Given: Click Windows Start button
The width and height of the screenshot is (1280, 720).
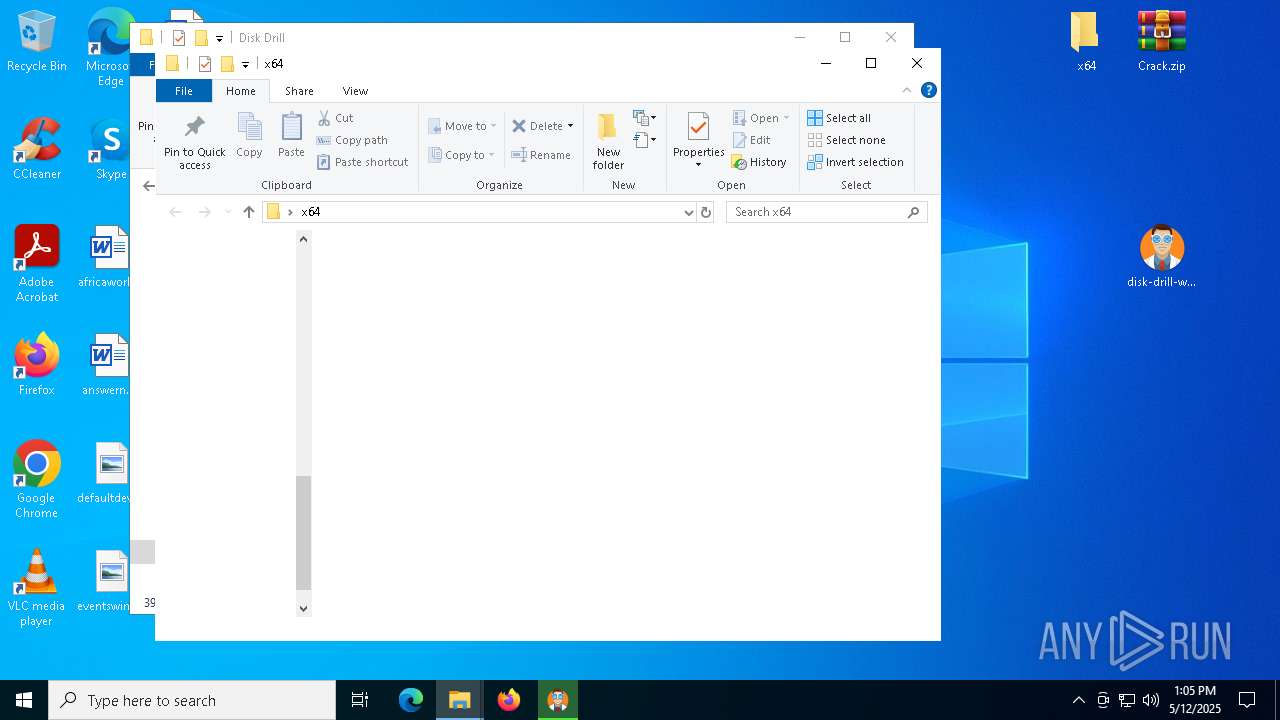Looking at the screenshot, I should tap(24, 700).
